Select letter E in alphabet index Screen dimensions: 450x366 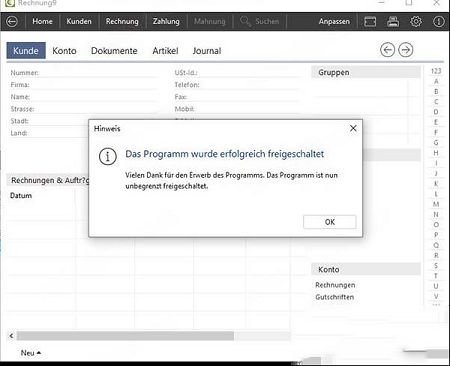[436, 122]
